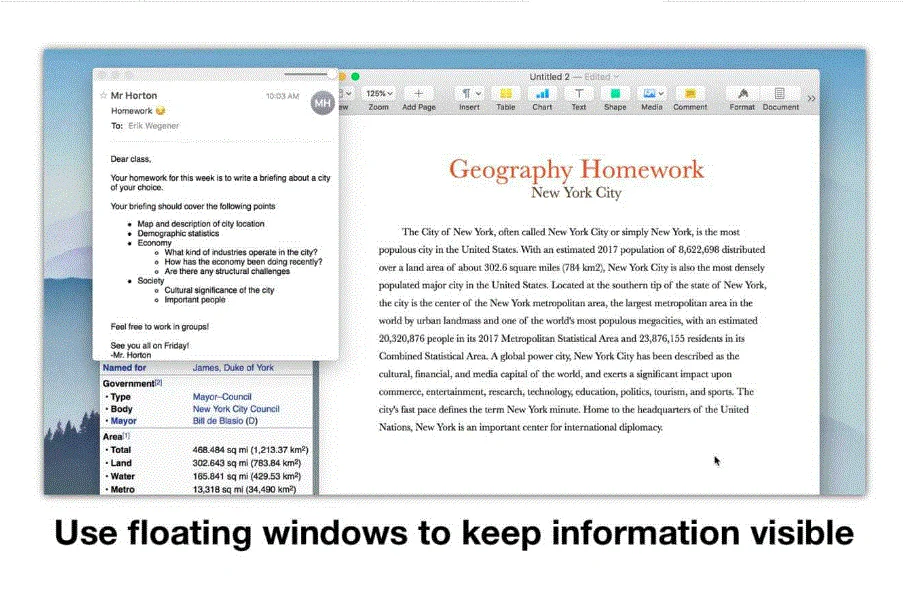Follow the James, Duke of York link
The width and height of the screenshot is (903, 593).
pyautogui.click(x=233, y=367)
